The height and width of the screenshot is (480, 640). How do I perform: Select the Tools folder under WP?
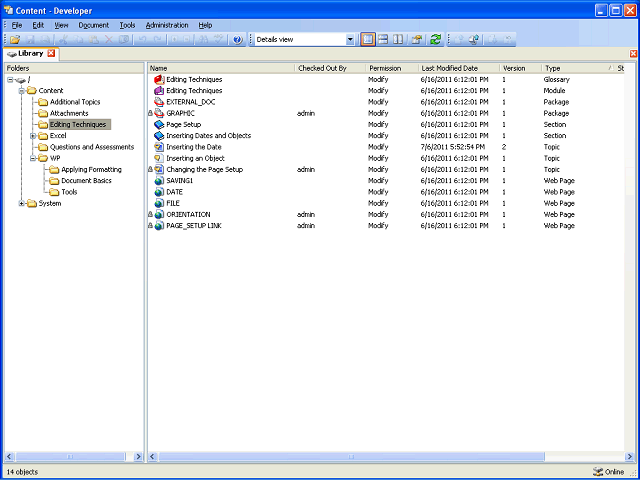[69, 192]
